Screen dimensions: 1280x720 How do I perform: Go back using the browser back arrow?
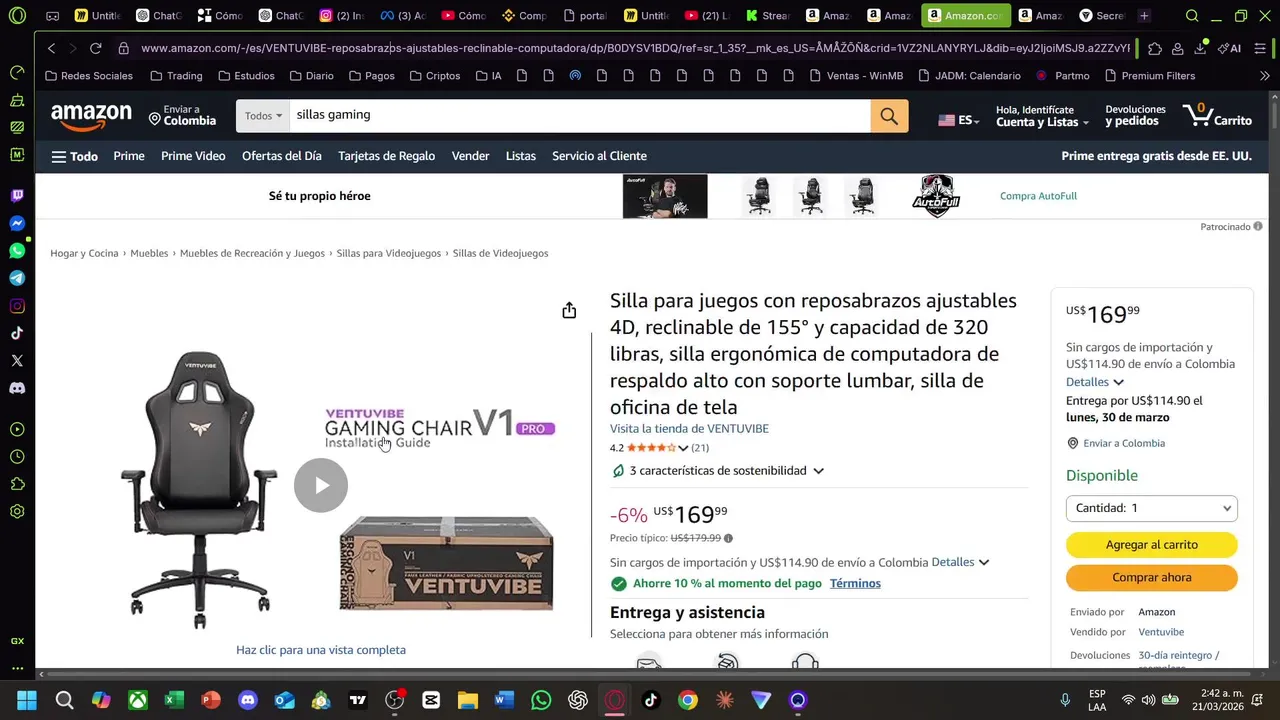[x=51, y=48]
